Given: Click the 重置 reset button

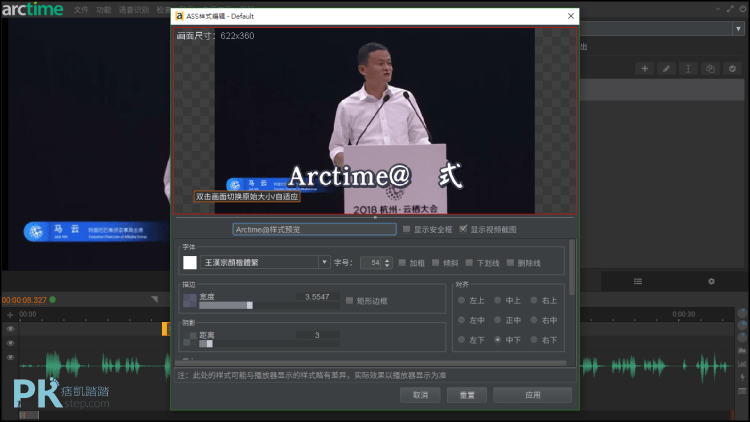Looking at the screenshot, I should coord(467,395).
